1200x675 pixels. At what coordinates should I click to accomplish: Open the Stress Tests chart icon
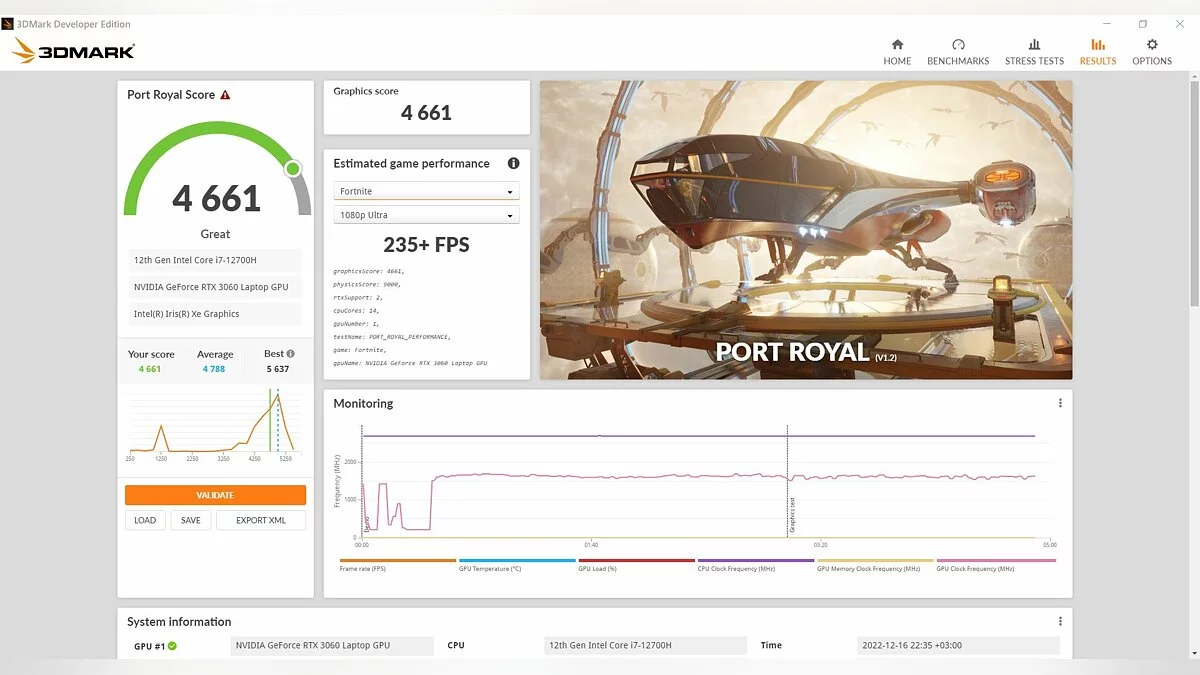[1034, 44]
